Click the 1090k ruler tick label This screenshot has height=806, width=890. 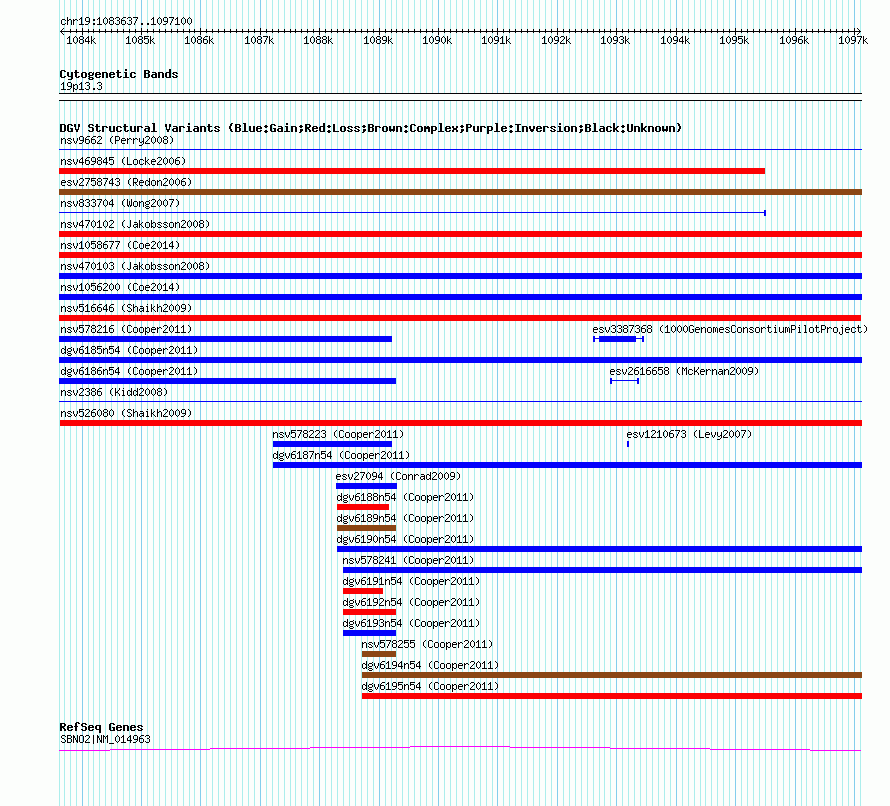[x=436, y=40]
